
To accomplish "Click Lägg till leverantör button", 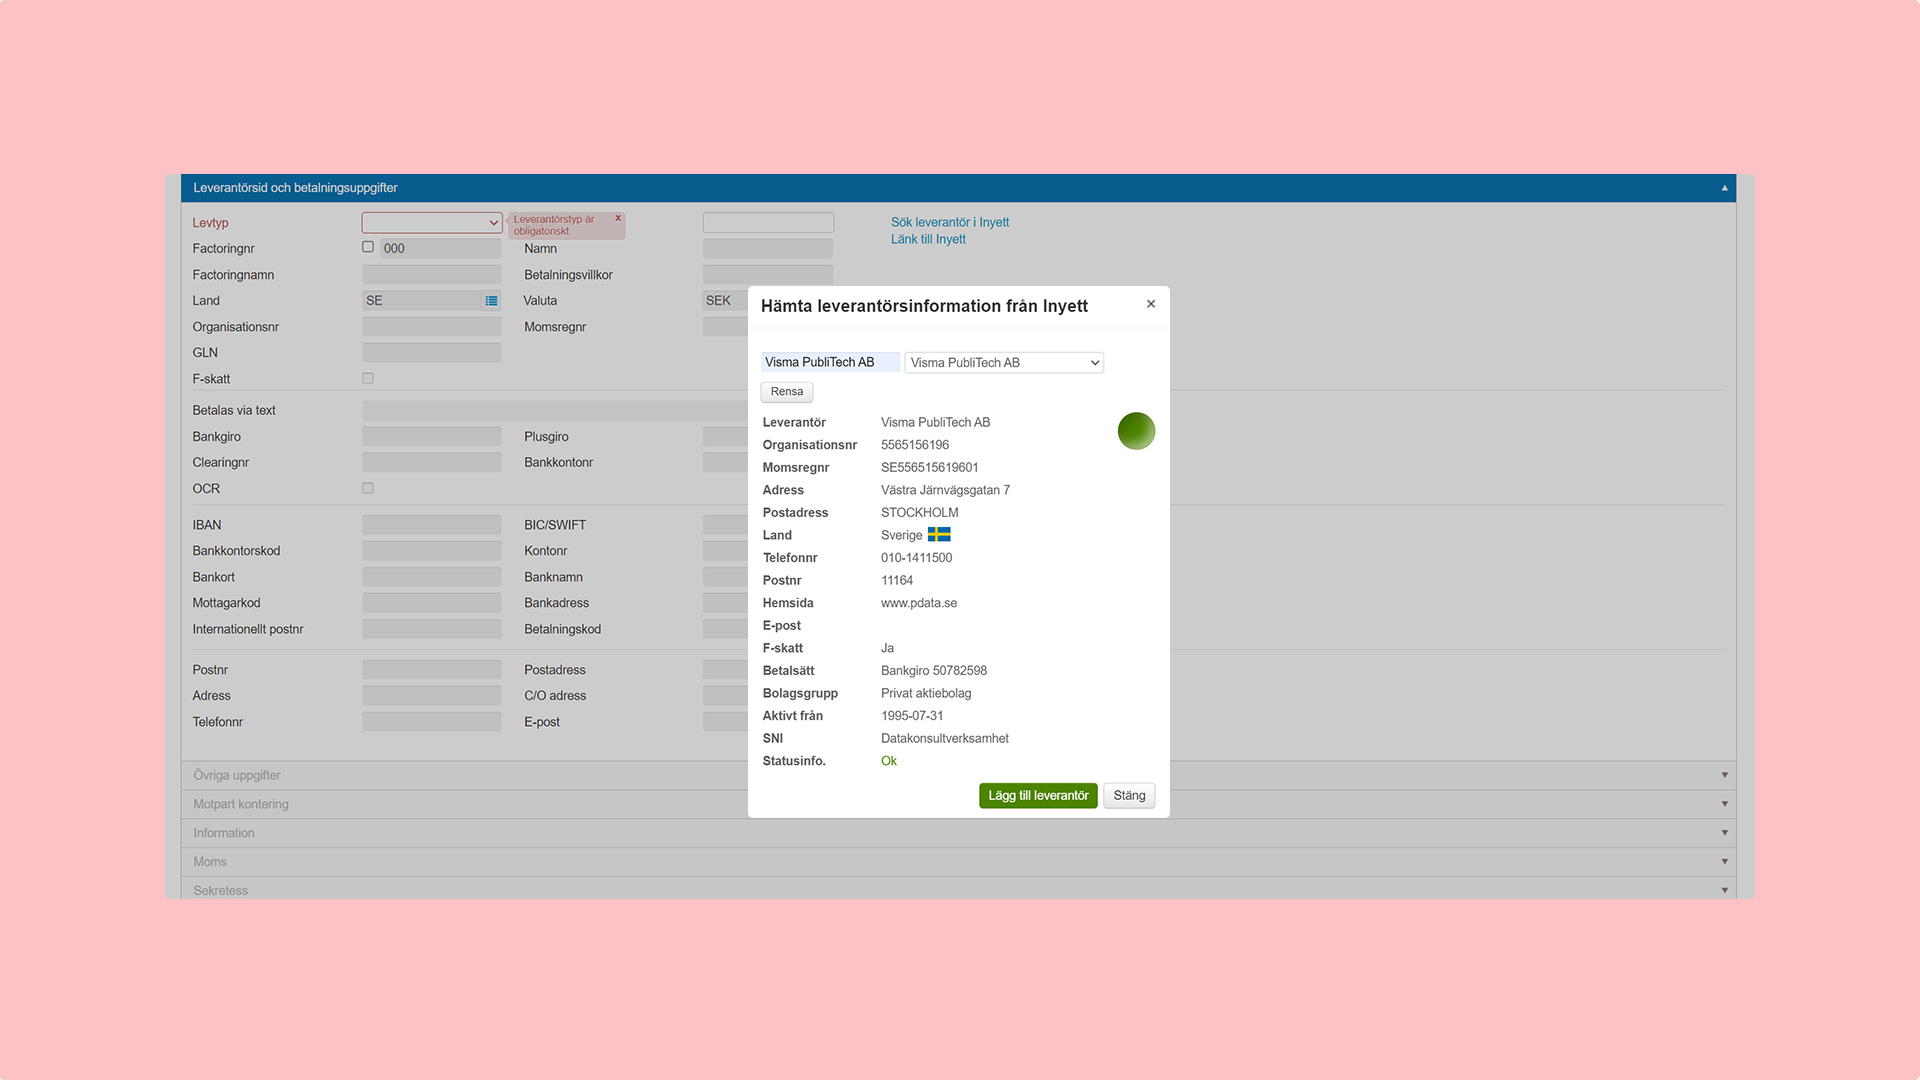I will point(1038,796).
